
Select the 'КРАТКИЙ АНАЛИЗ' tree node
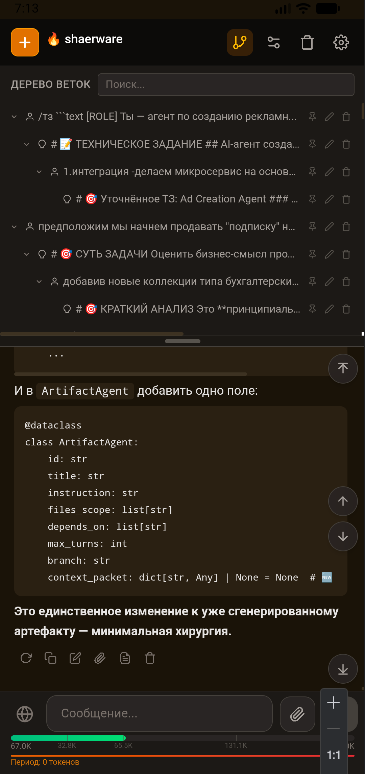coord(188,309)
